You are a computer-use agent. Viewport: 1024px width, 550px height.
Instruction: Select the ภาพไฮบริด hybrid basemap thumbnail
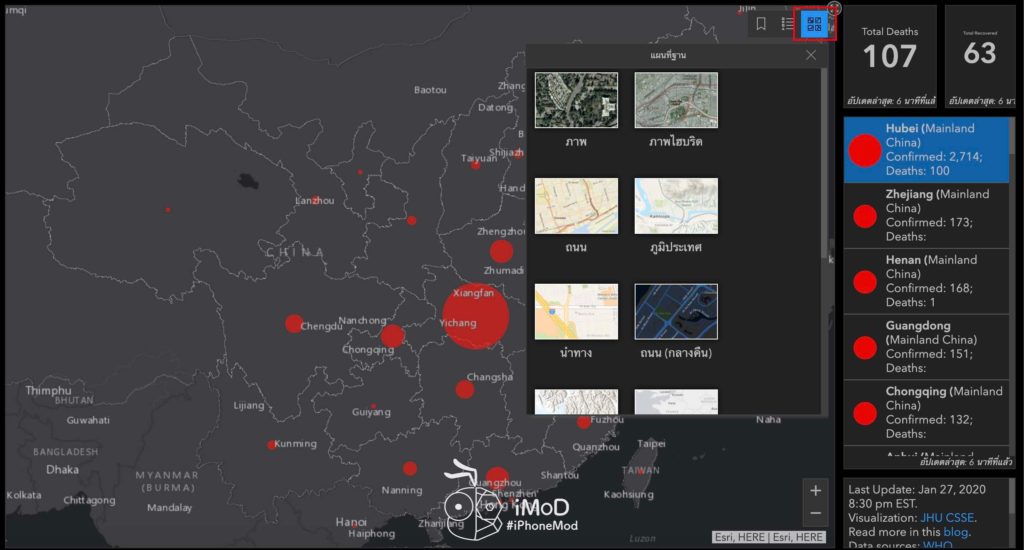tap(676, 100)
